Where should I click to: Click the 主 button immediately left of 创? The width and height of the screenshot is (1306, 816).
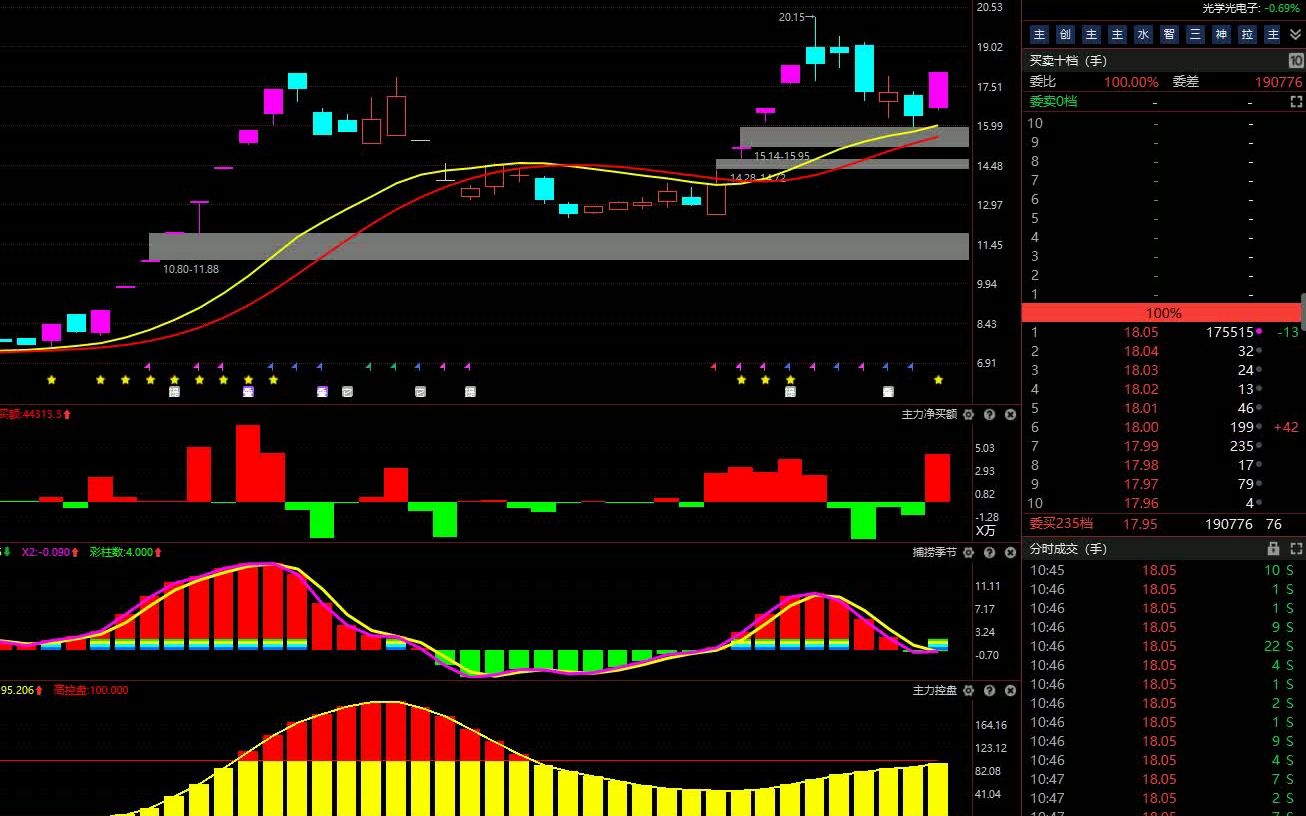(1039, 34)
